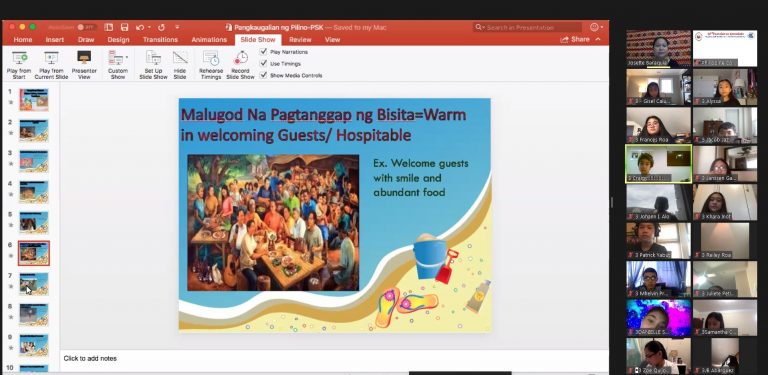
Task: Click the notes area 'Click to add notes'
Action: tap(90, 358)
